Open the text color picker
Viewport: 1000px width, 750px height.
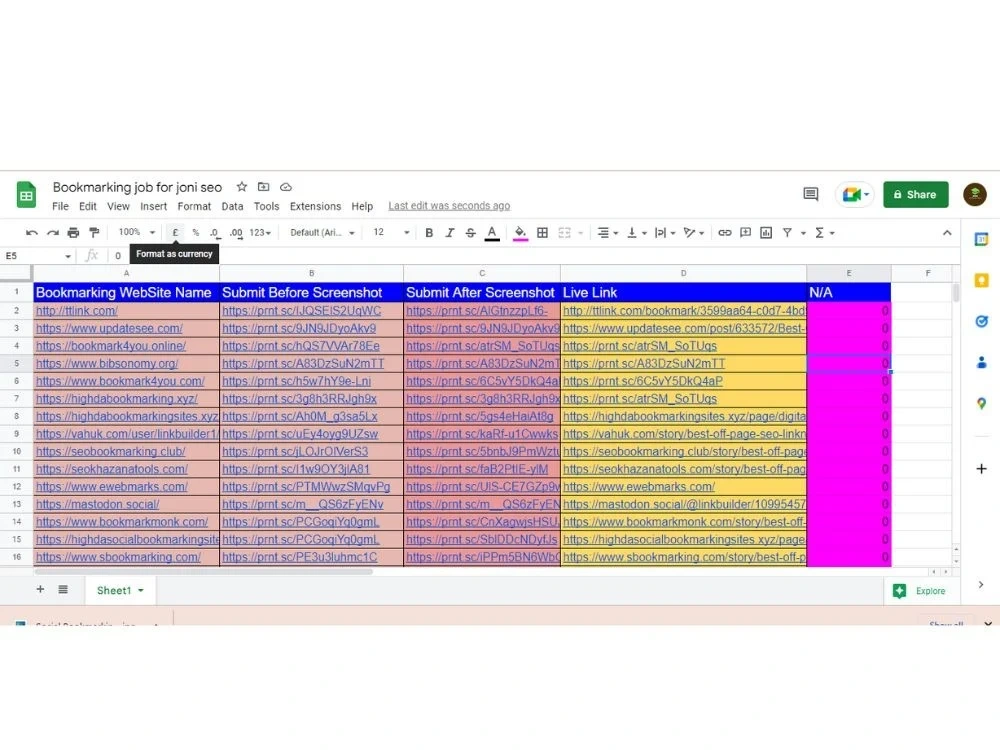[492, 233]
